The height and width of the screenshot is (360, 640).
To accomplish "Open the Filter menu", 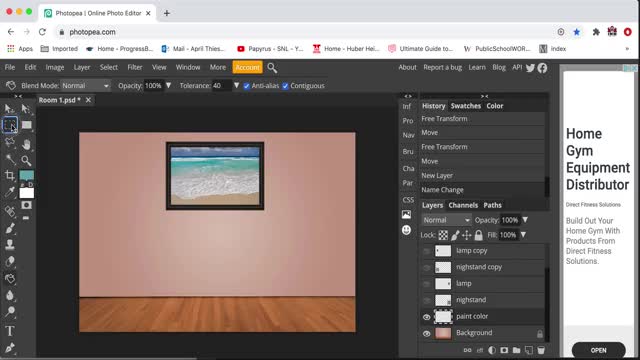I will point(135,67).
